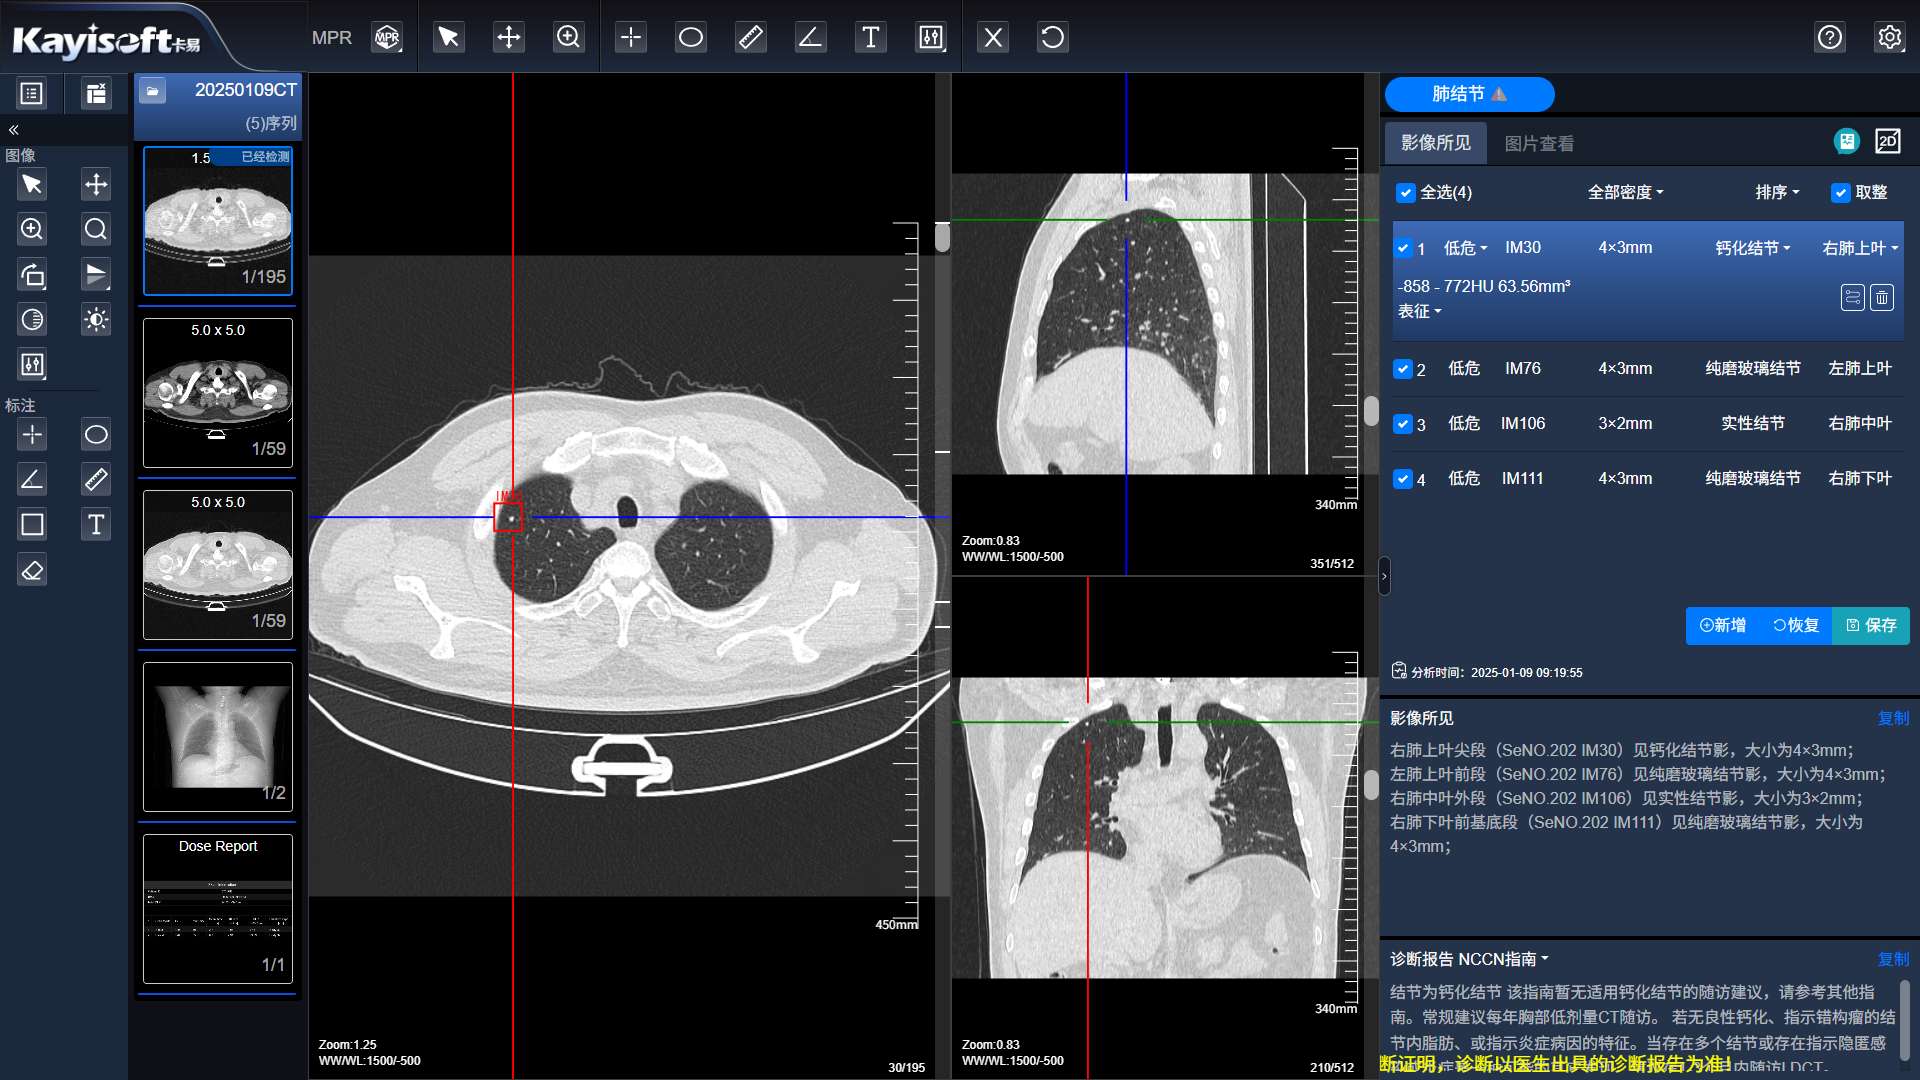Viewport: 1920px width, 1080px height.
Task: Open the 全部密度 density filter dropdown
Action: pyautogui.click(x=1625, y=192)
